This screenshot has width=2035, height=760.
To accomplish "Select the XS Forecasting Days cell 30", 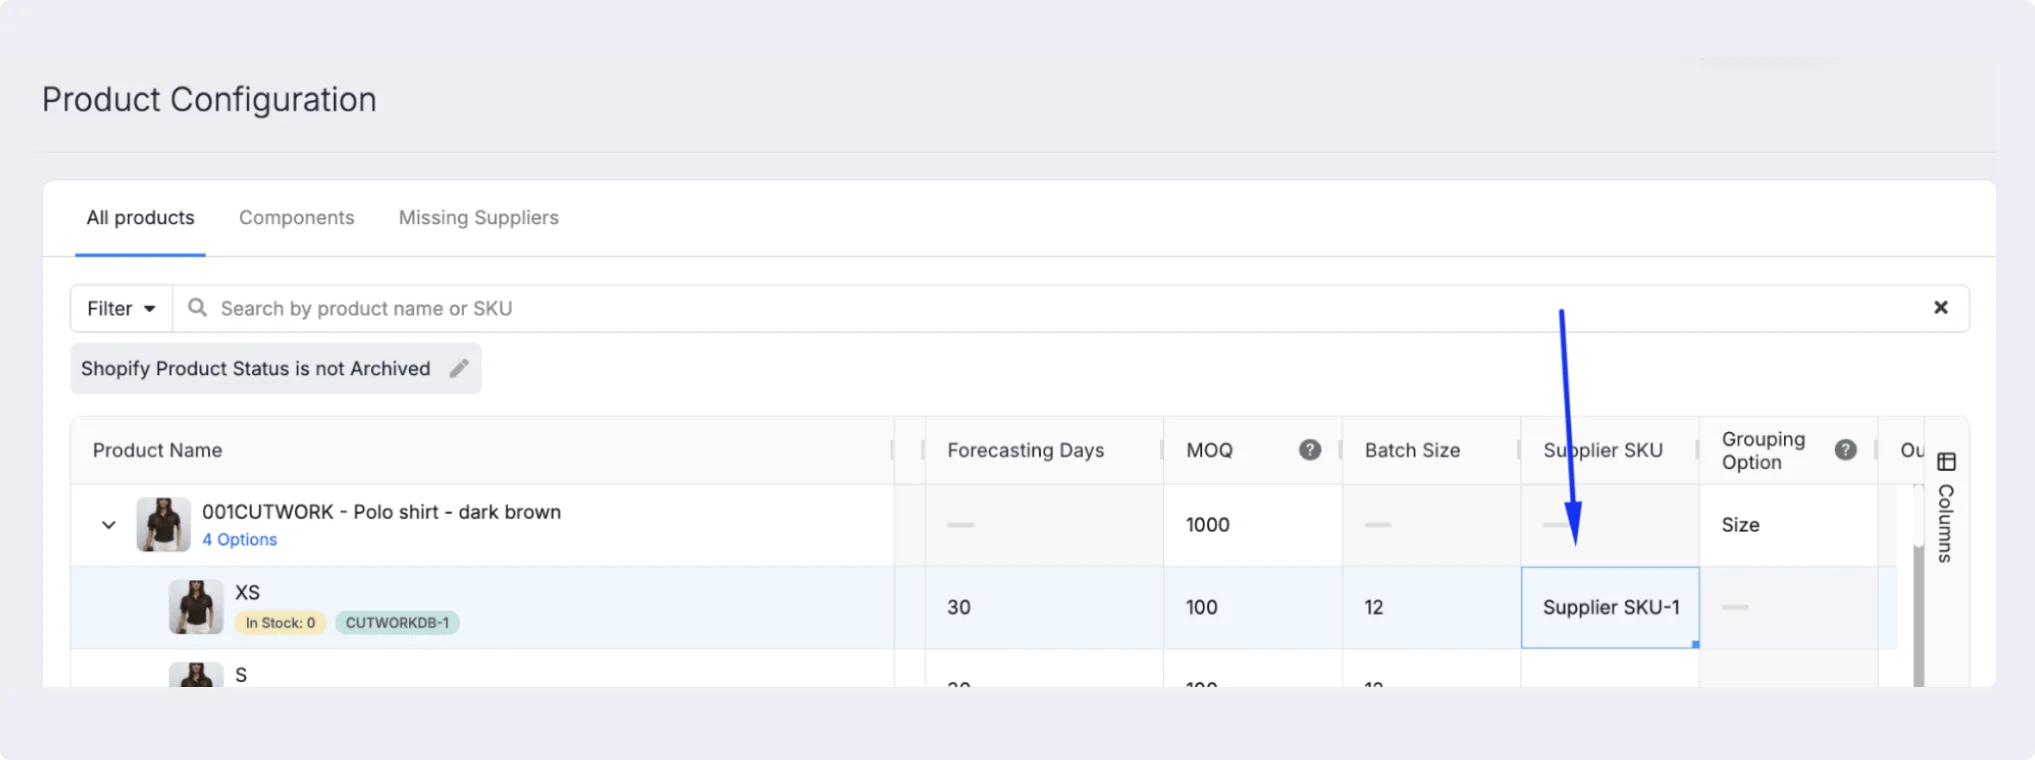I will 1044,607.
